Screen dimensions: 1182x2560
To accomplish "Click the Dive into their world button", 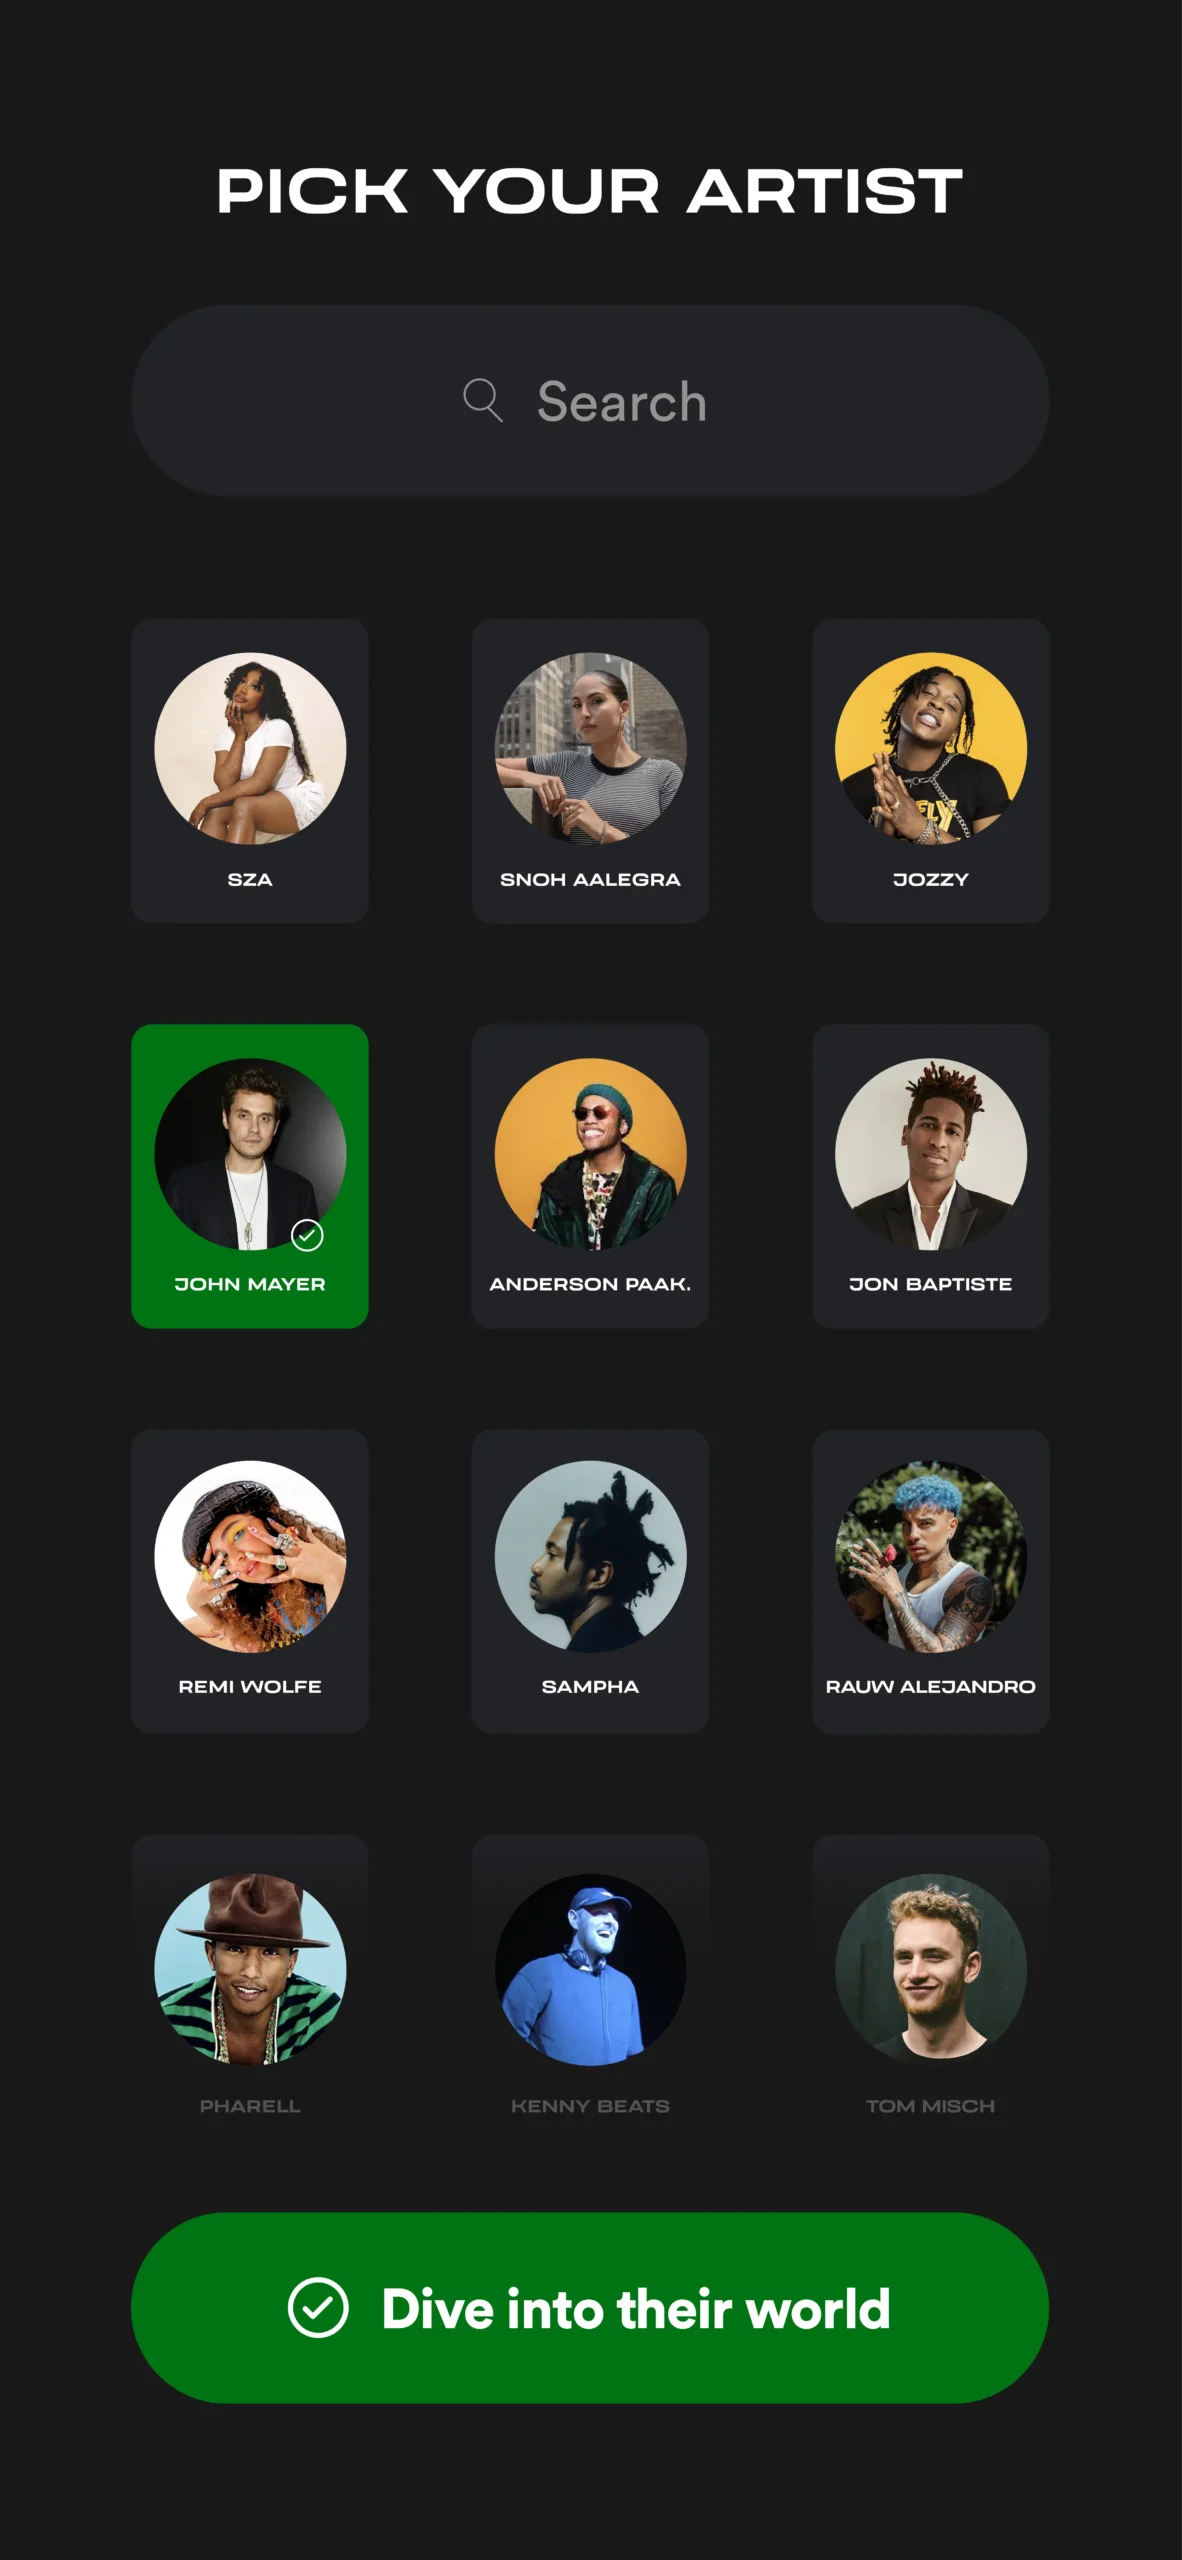I will click(590, 2308).
